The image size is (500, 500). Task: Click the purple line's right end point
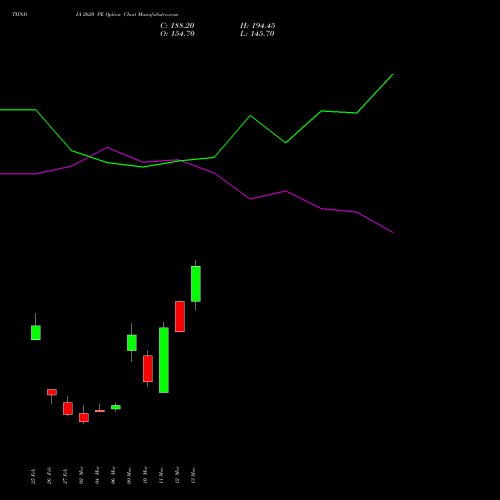[x=393, y=232]
